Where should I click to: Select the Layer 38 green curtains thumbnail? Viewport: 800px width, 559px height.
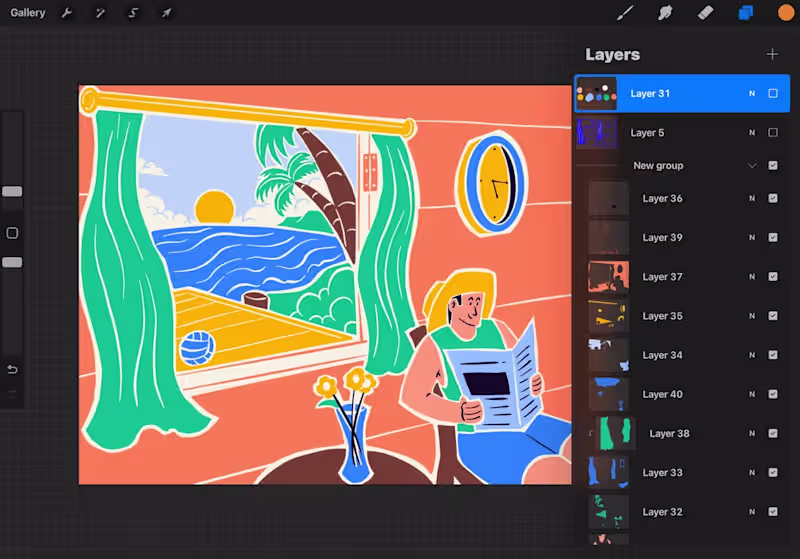point(615,433)
